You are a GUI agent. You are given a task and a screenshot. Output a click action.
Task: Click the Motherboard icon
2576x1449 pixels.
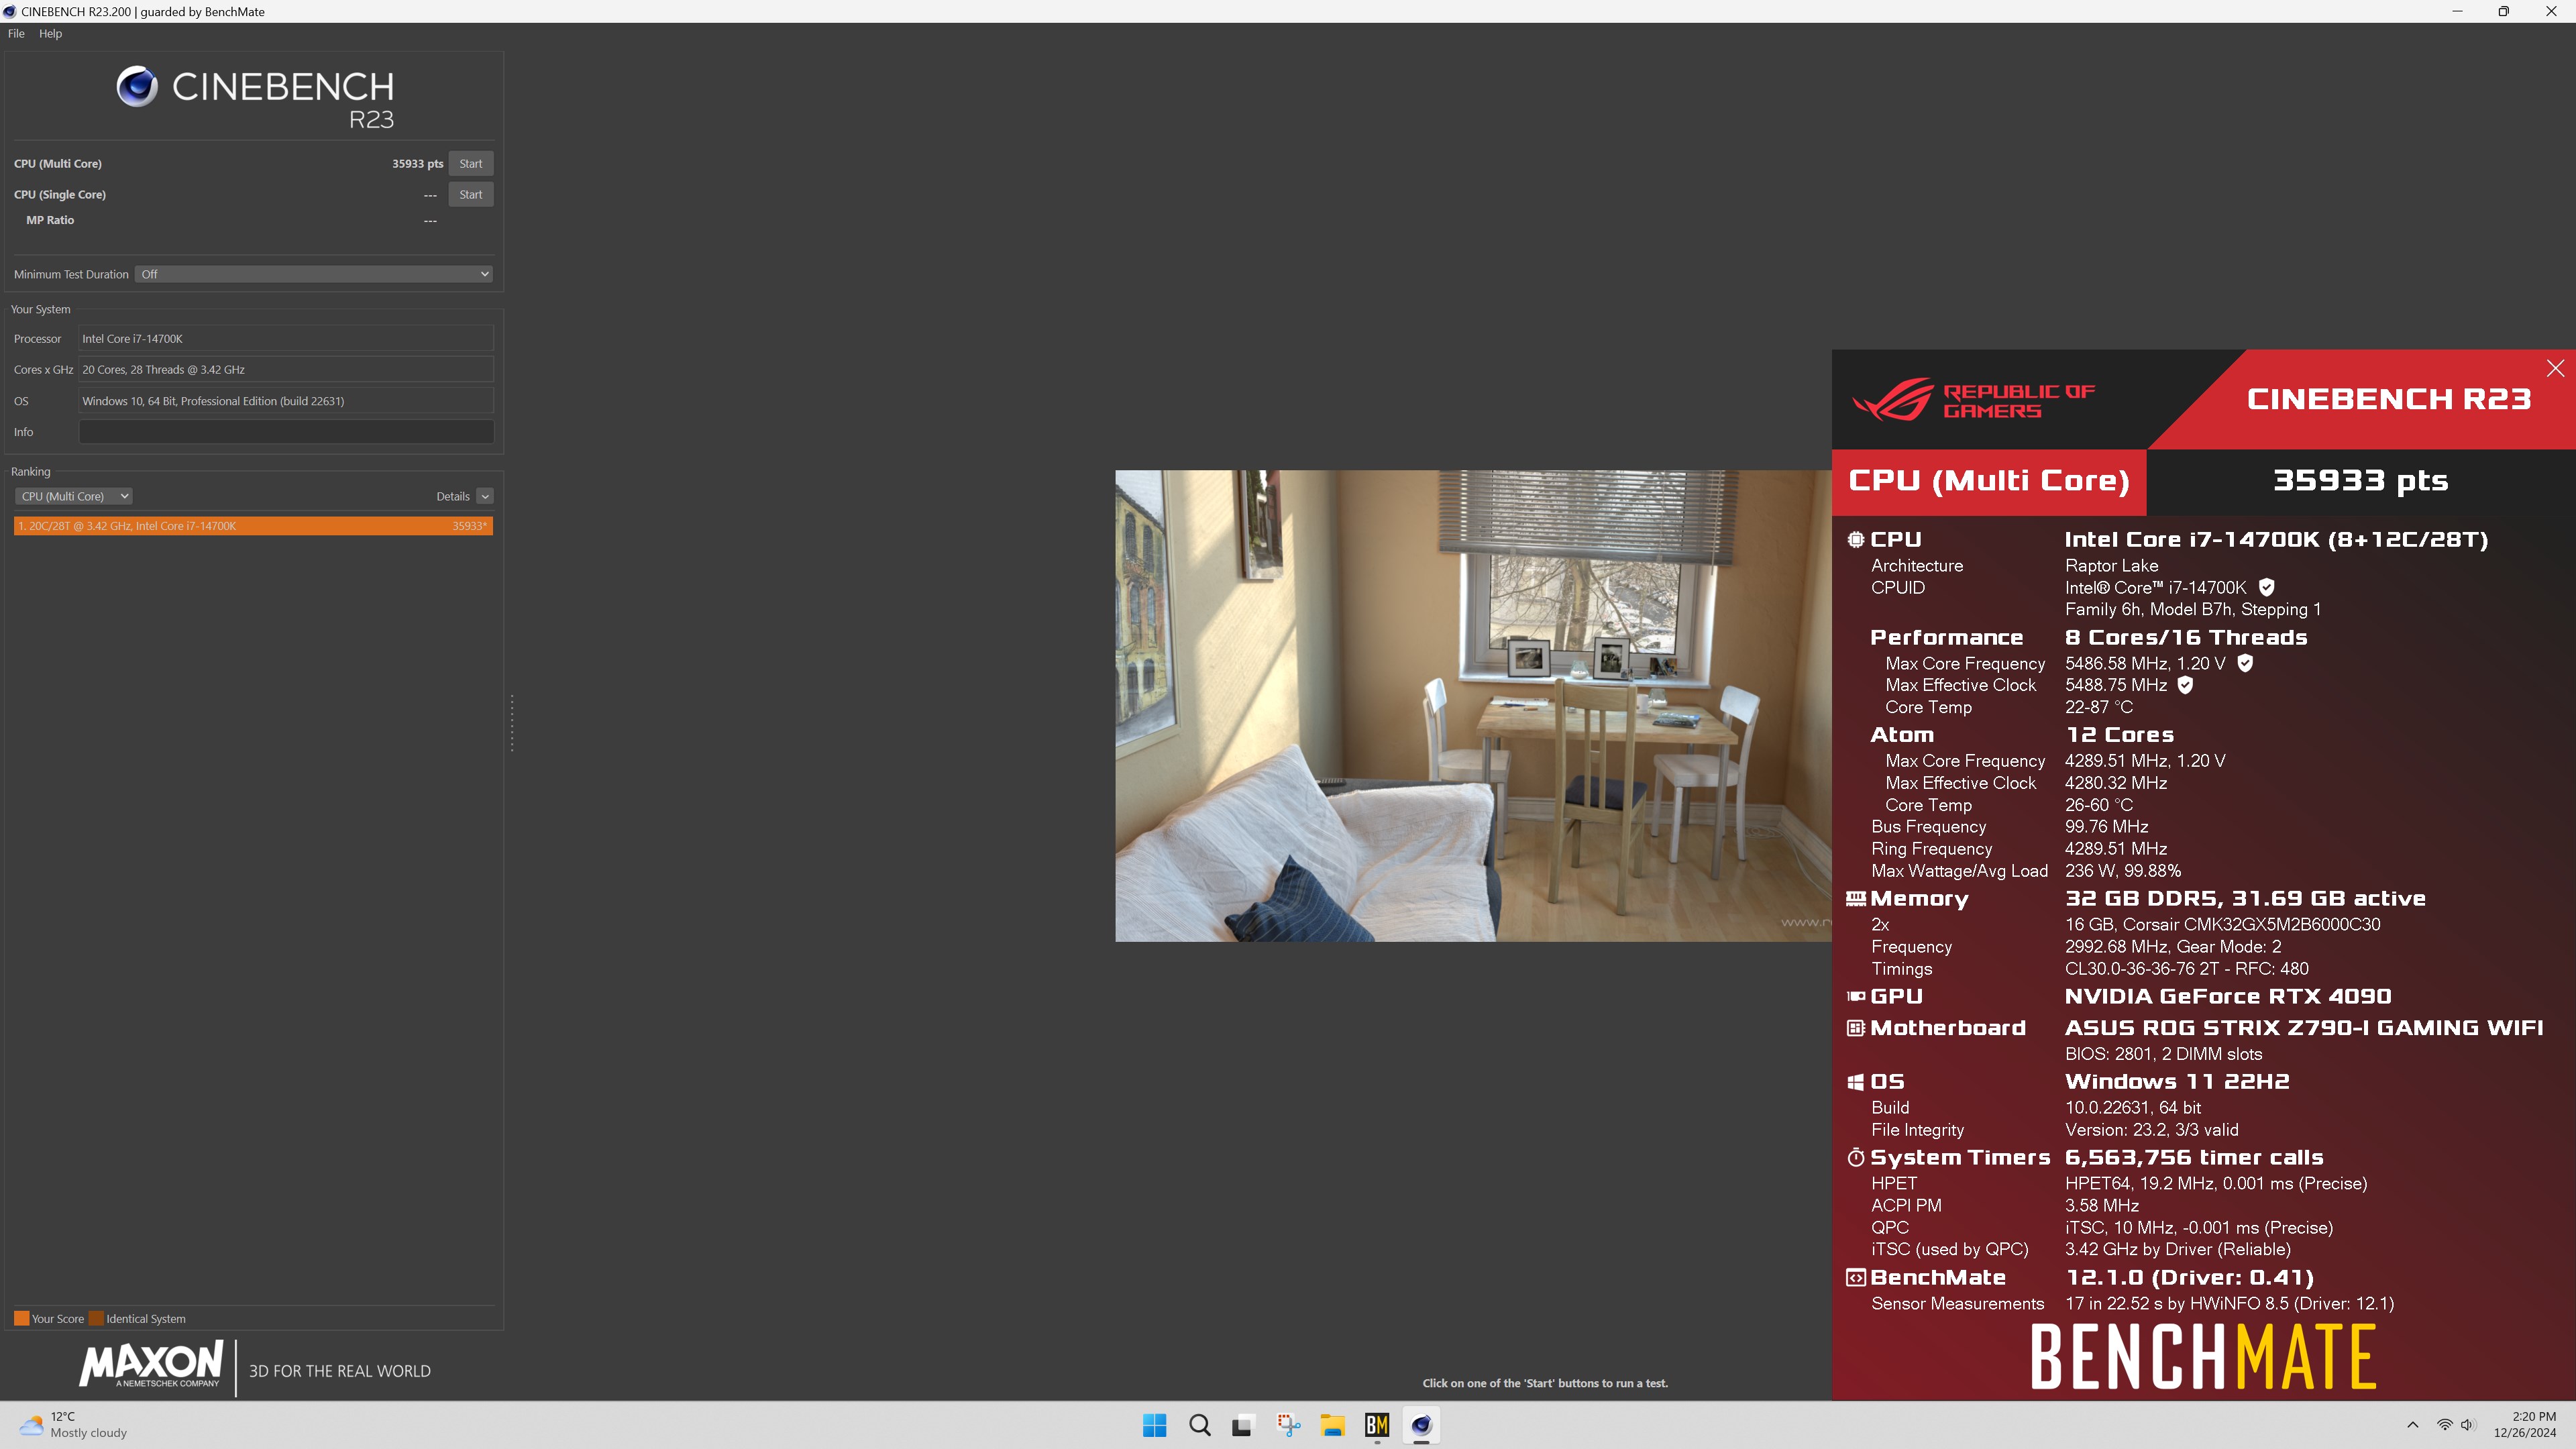coord(1856,1028)
